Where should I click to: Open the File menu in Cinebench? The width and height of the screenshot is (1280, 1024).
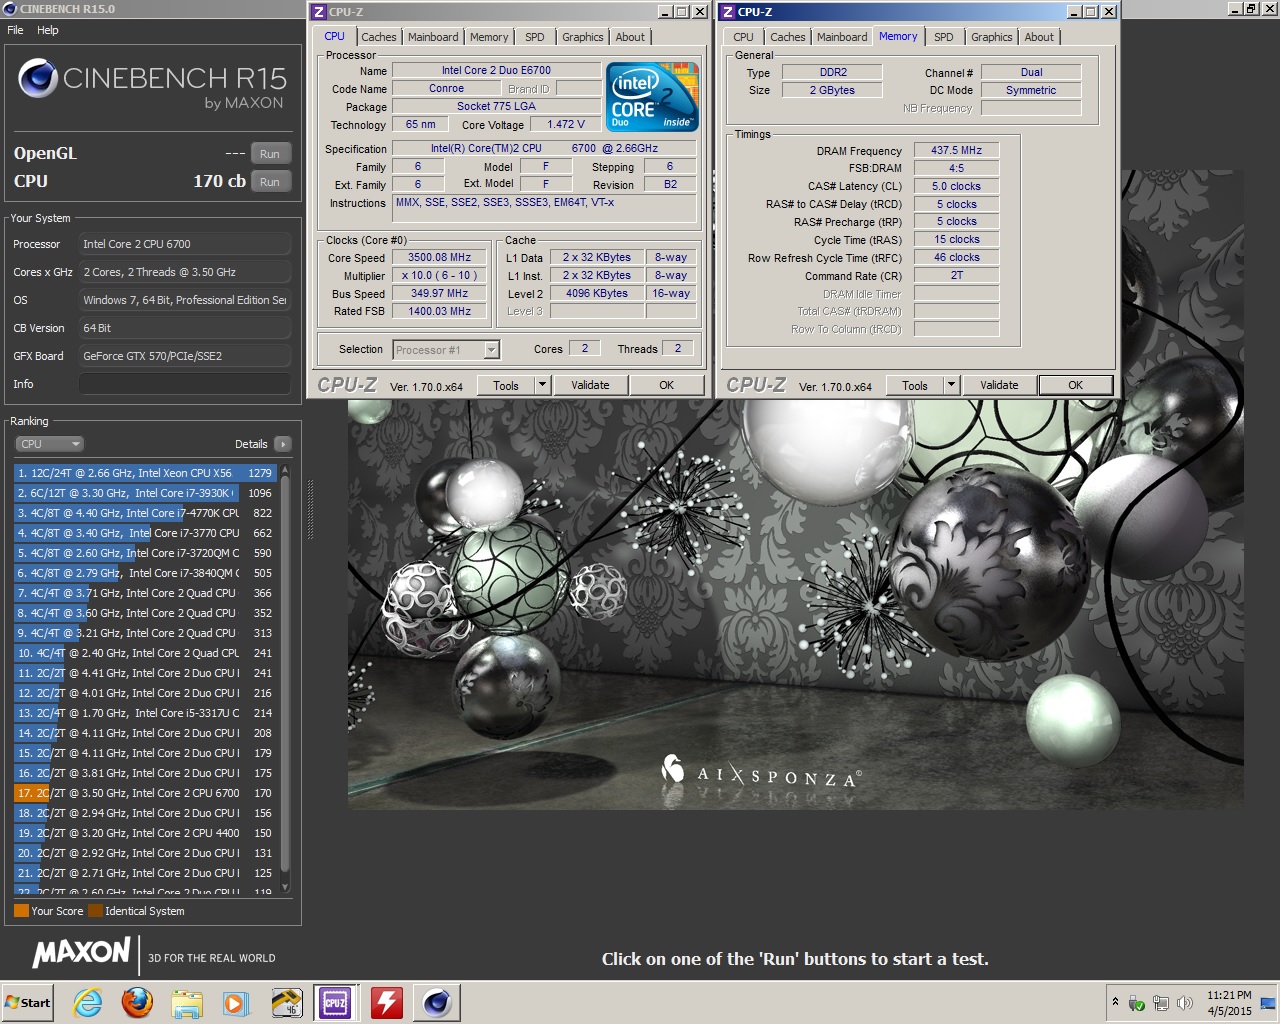pyautogui.click(x=15, y=30)
